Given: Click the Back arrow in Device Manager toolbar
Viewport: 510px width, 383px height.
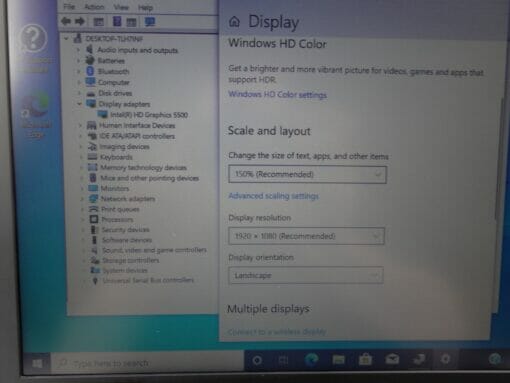Looking at the screenshot, I should pyautogui.click(x=66, y=21).
